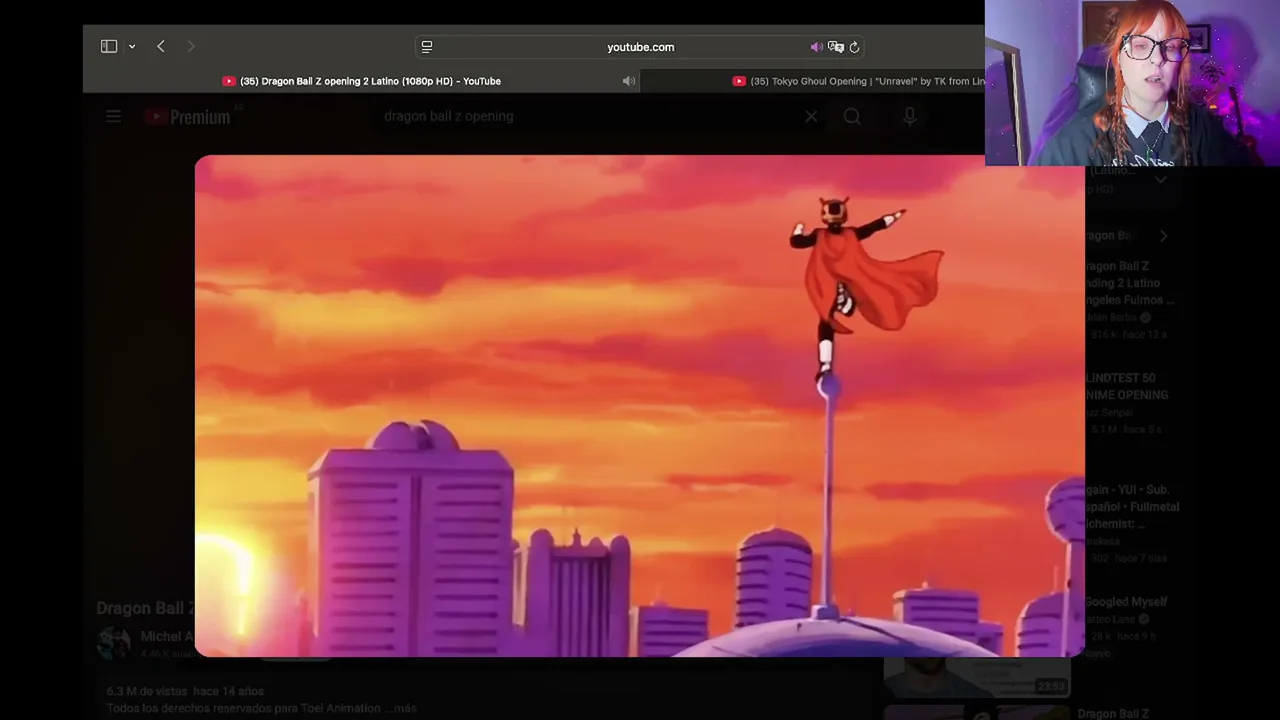
Task: Start voice search with the microphone icon
Action: click(909, 117)
